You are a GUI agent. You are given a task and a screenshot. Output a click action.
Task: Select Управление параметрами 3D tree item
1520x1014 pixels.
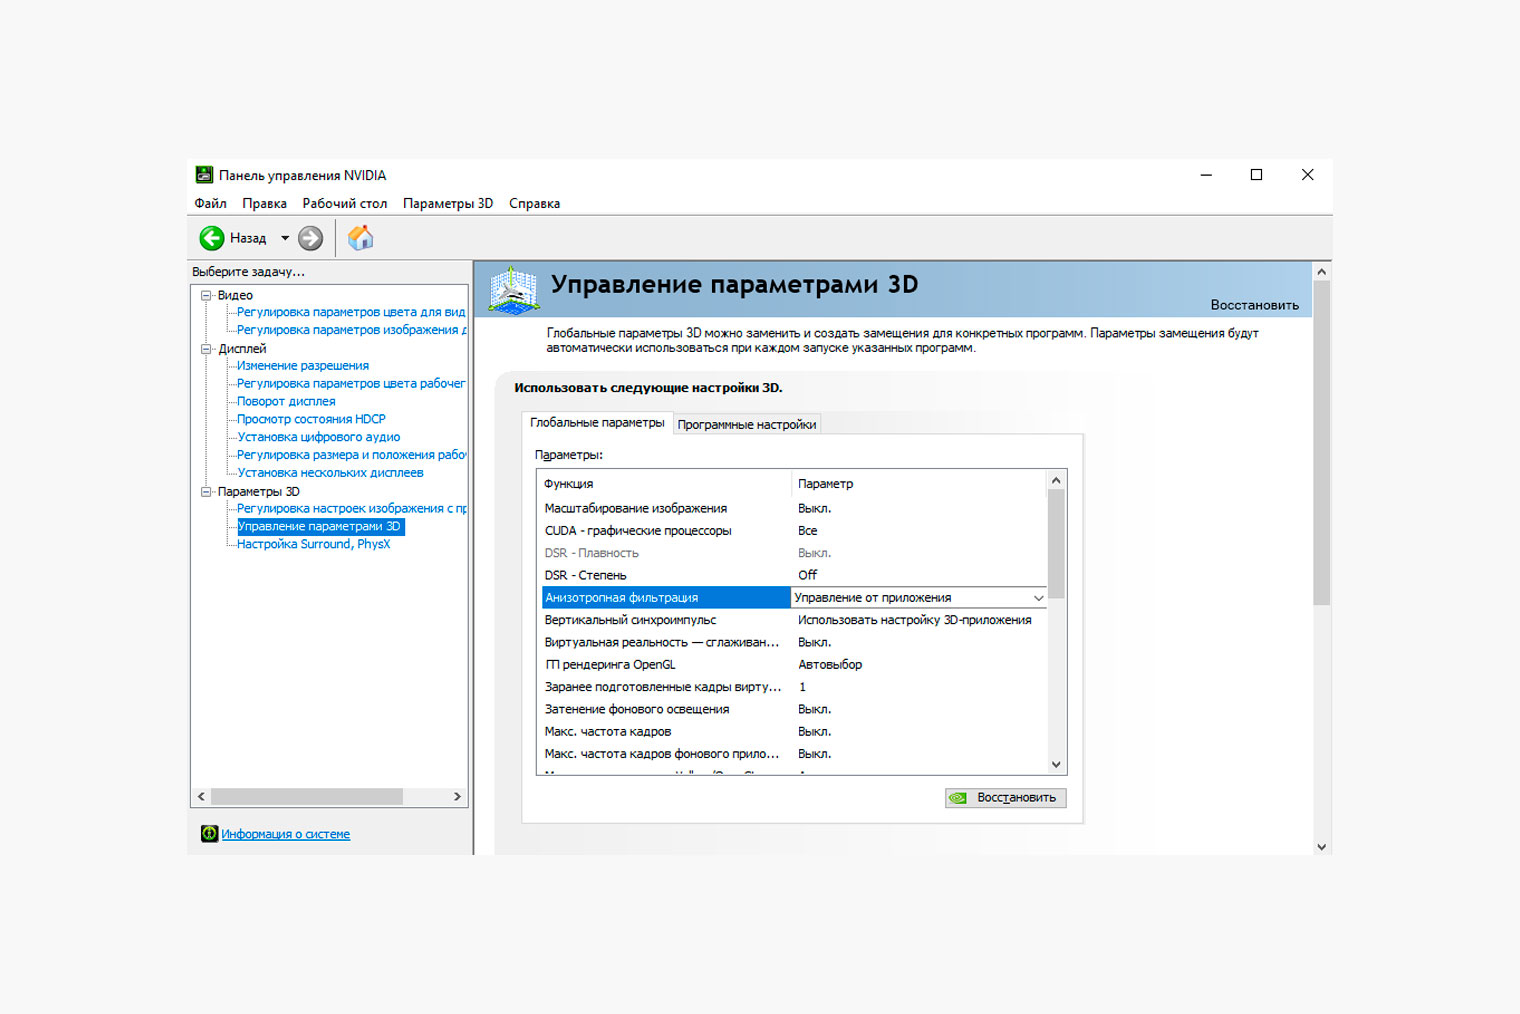(x=319, y=526)
